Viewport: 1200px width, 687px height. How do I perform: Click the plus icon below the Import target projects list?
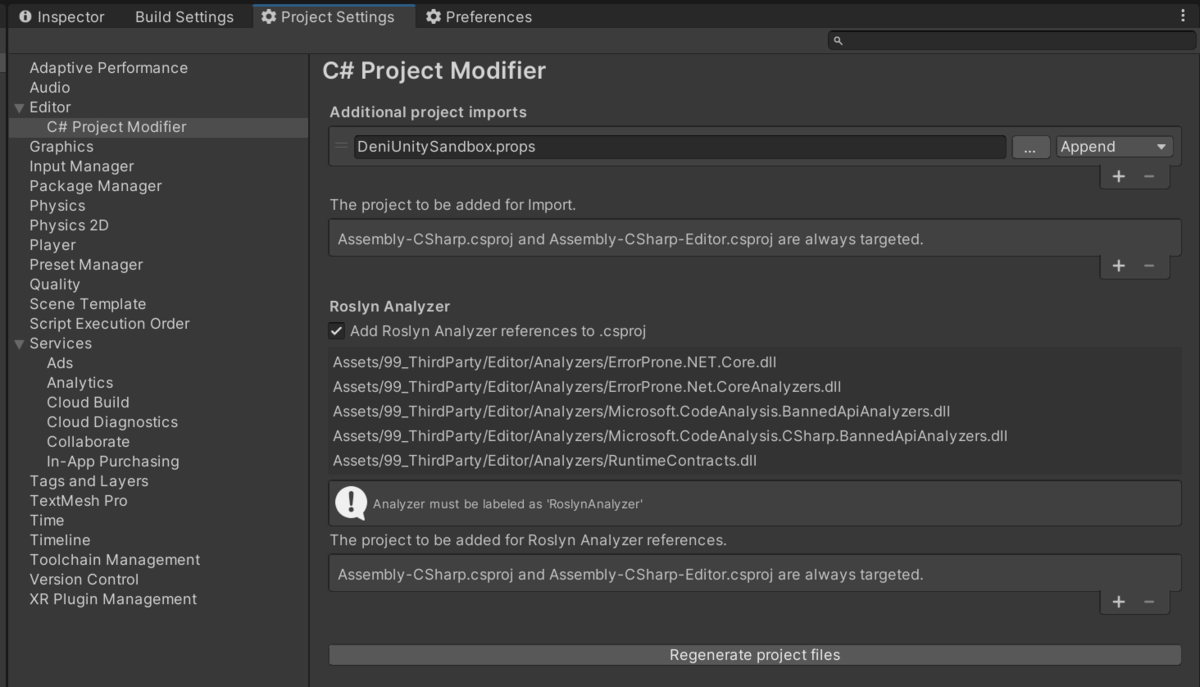1119,265
